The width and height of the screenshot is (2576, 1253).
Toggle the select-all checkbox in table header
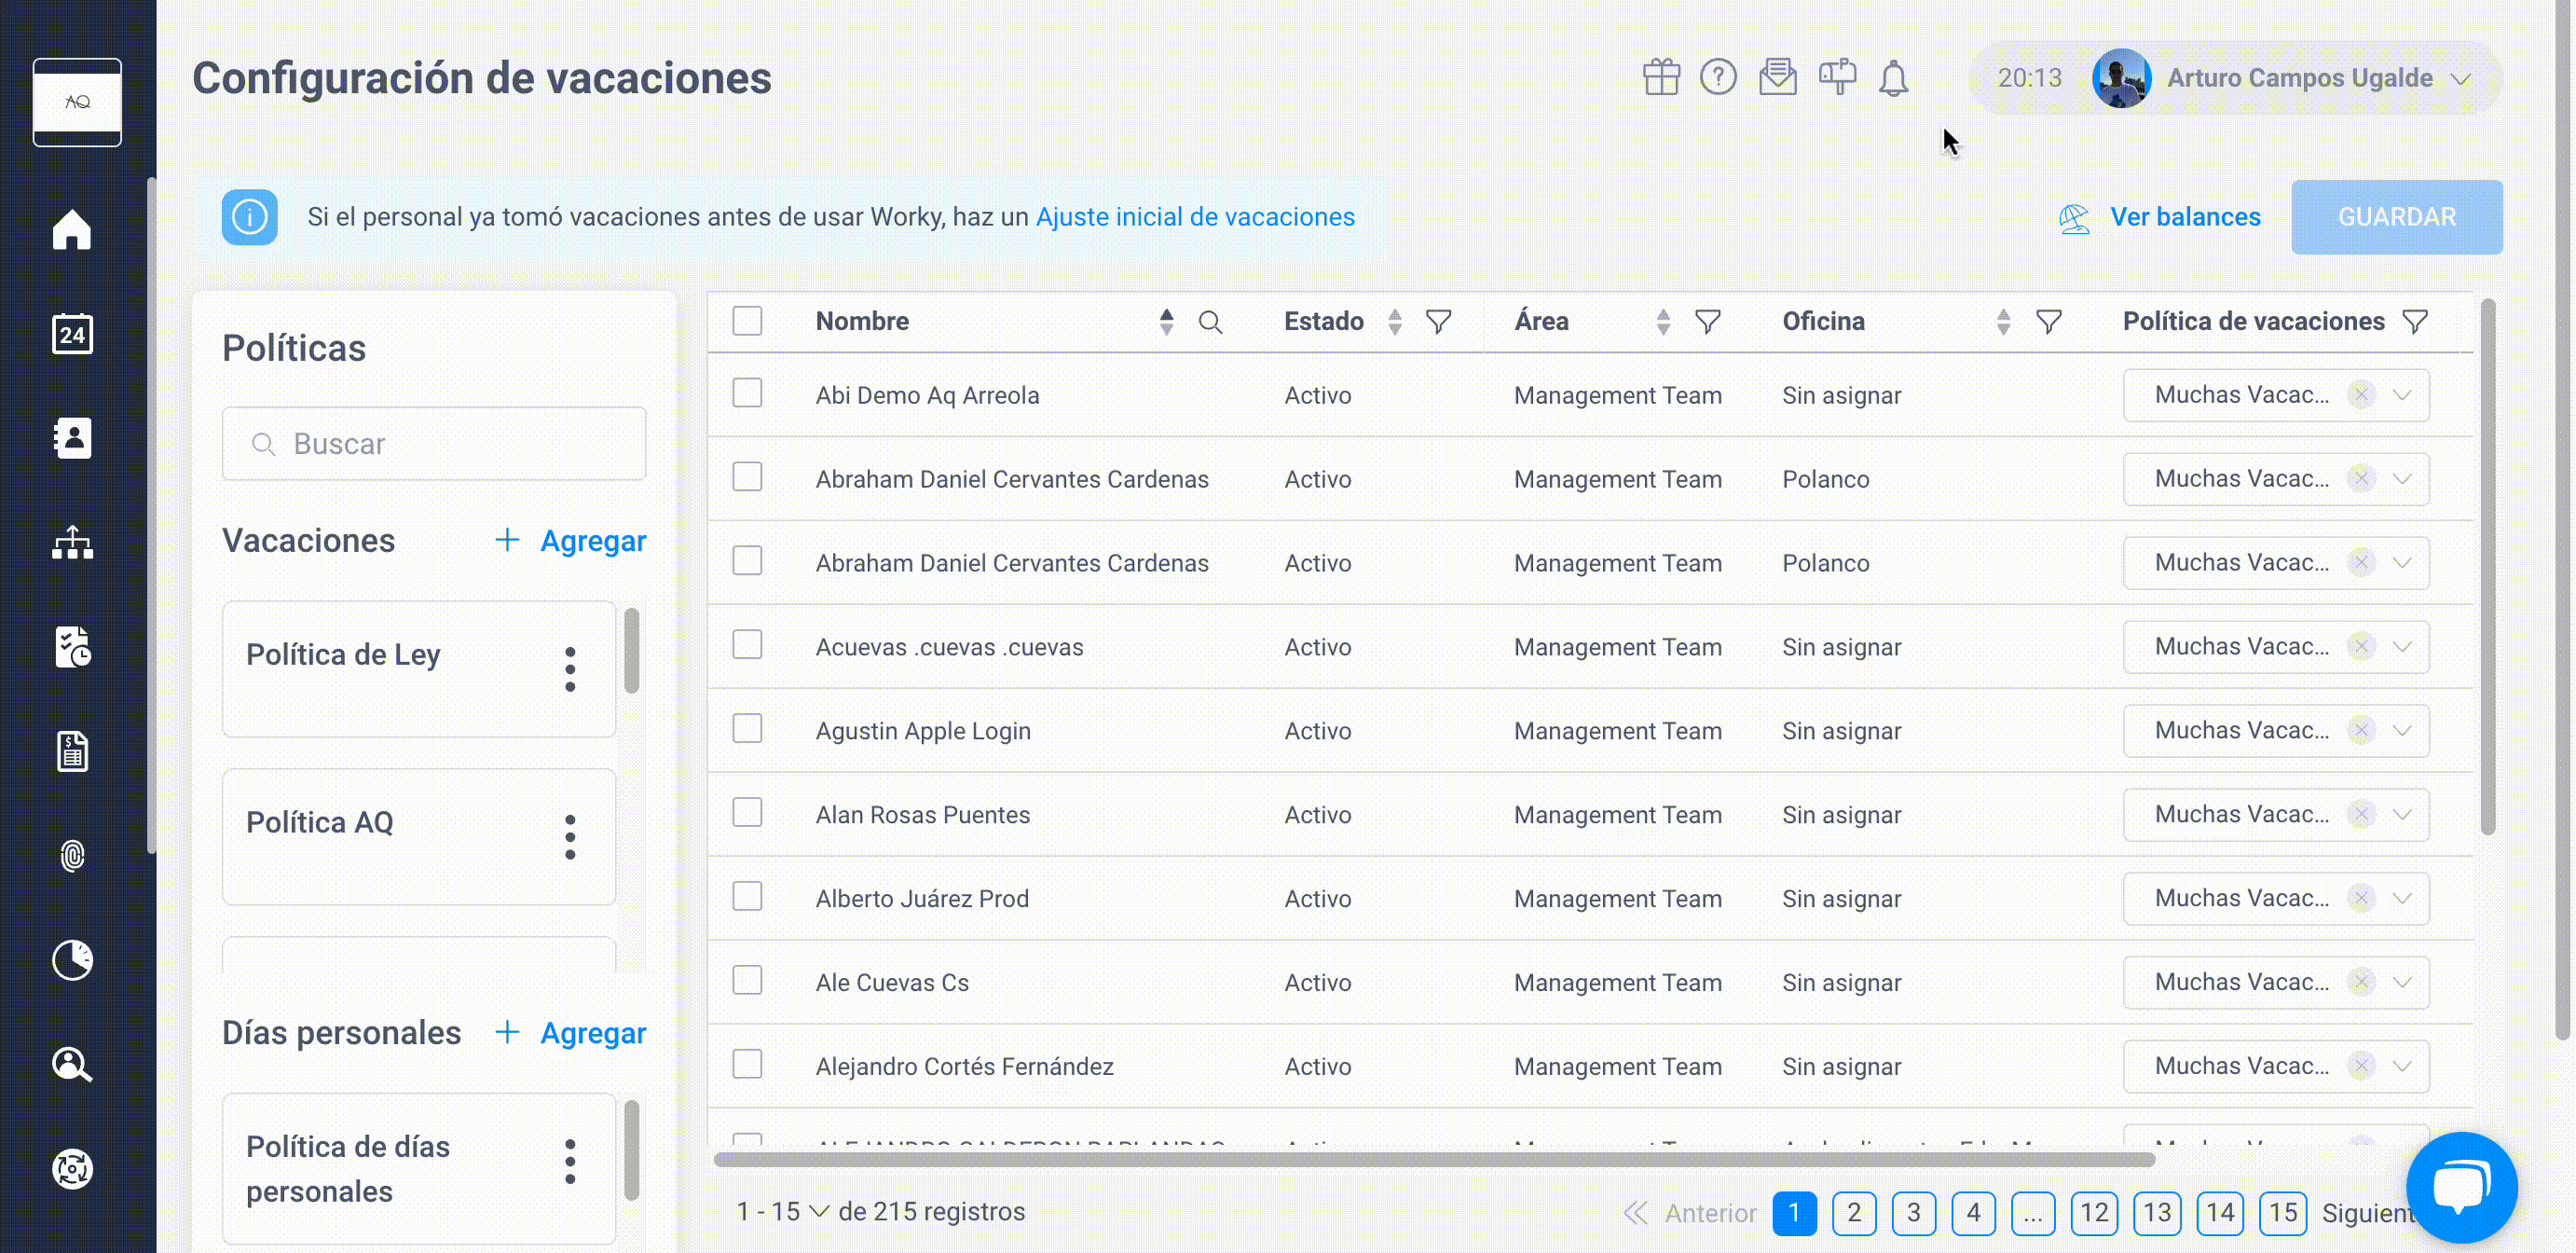[747, 321]
